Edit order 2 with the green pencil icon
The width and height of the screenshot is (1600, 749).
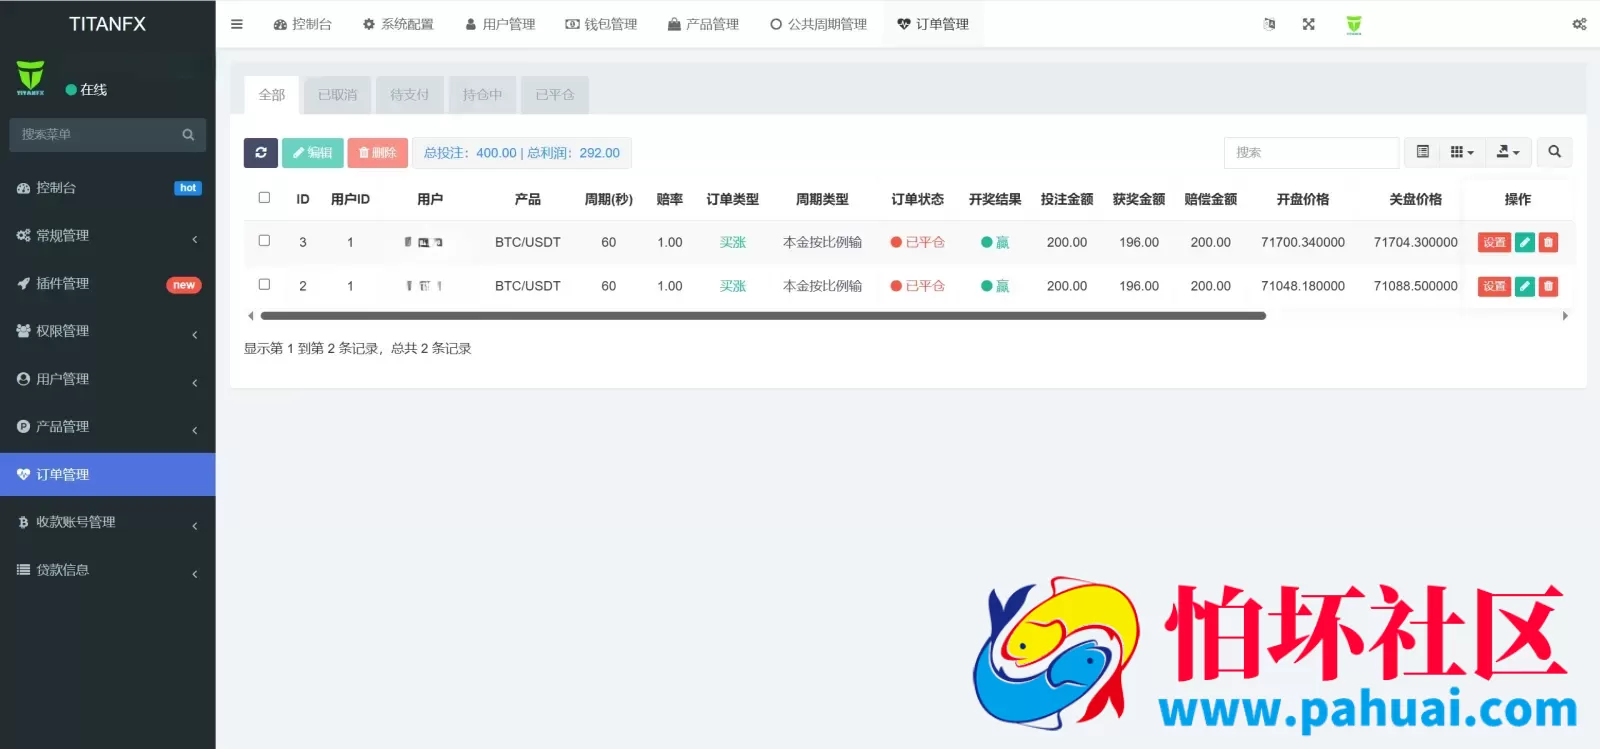click(x=1525, y=286)
